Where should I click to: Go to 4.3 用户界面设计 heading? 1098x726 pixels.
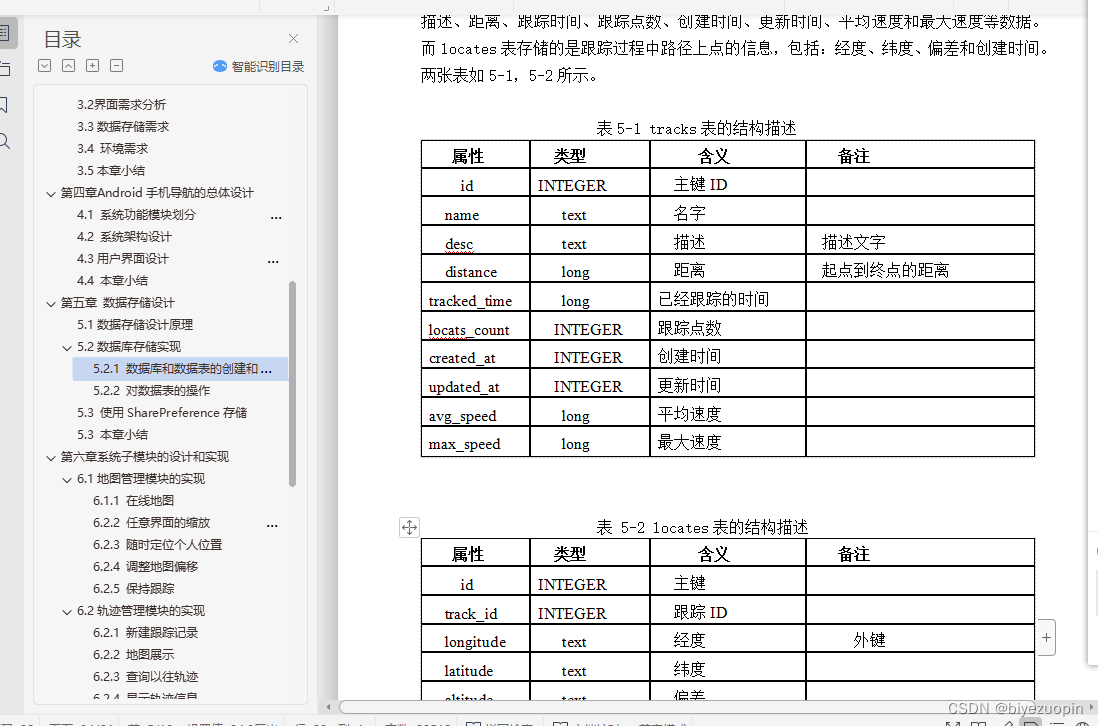point(123,259)
